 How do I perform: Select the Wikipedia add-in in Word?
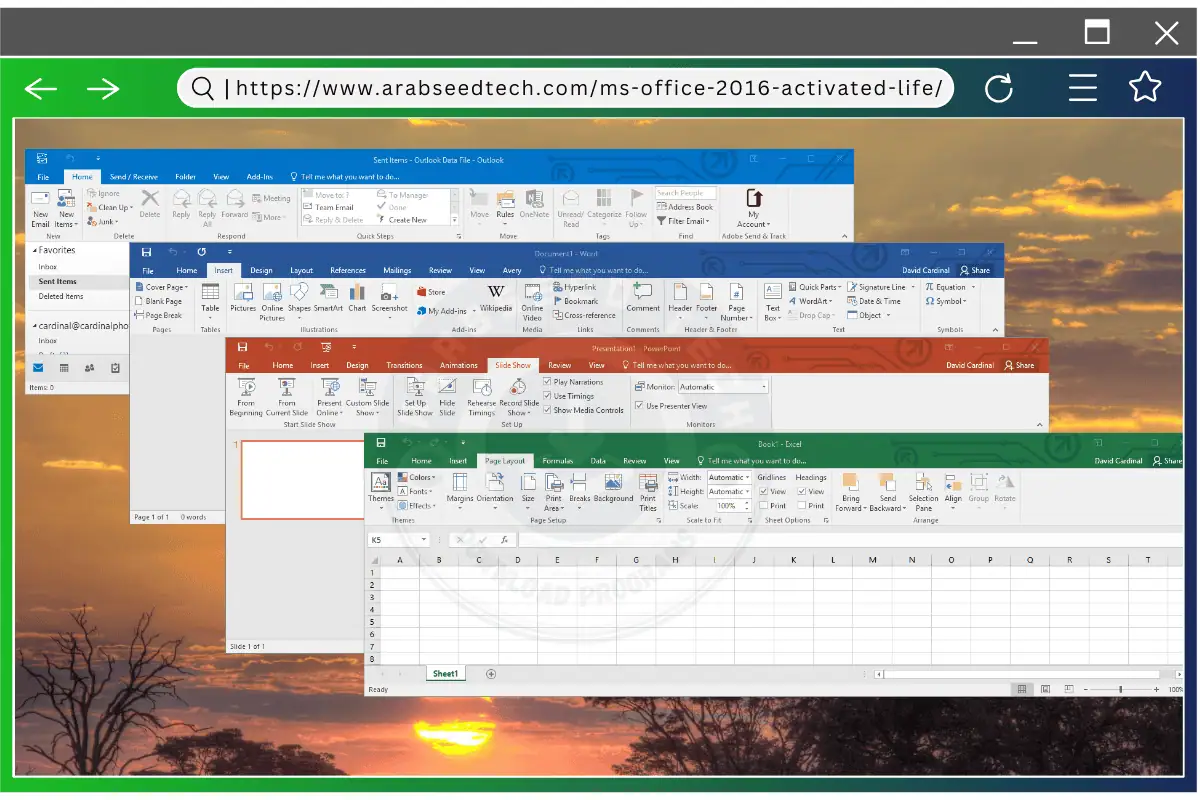point(497,300)
